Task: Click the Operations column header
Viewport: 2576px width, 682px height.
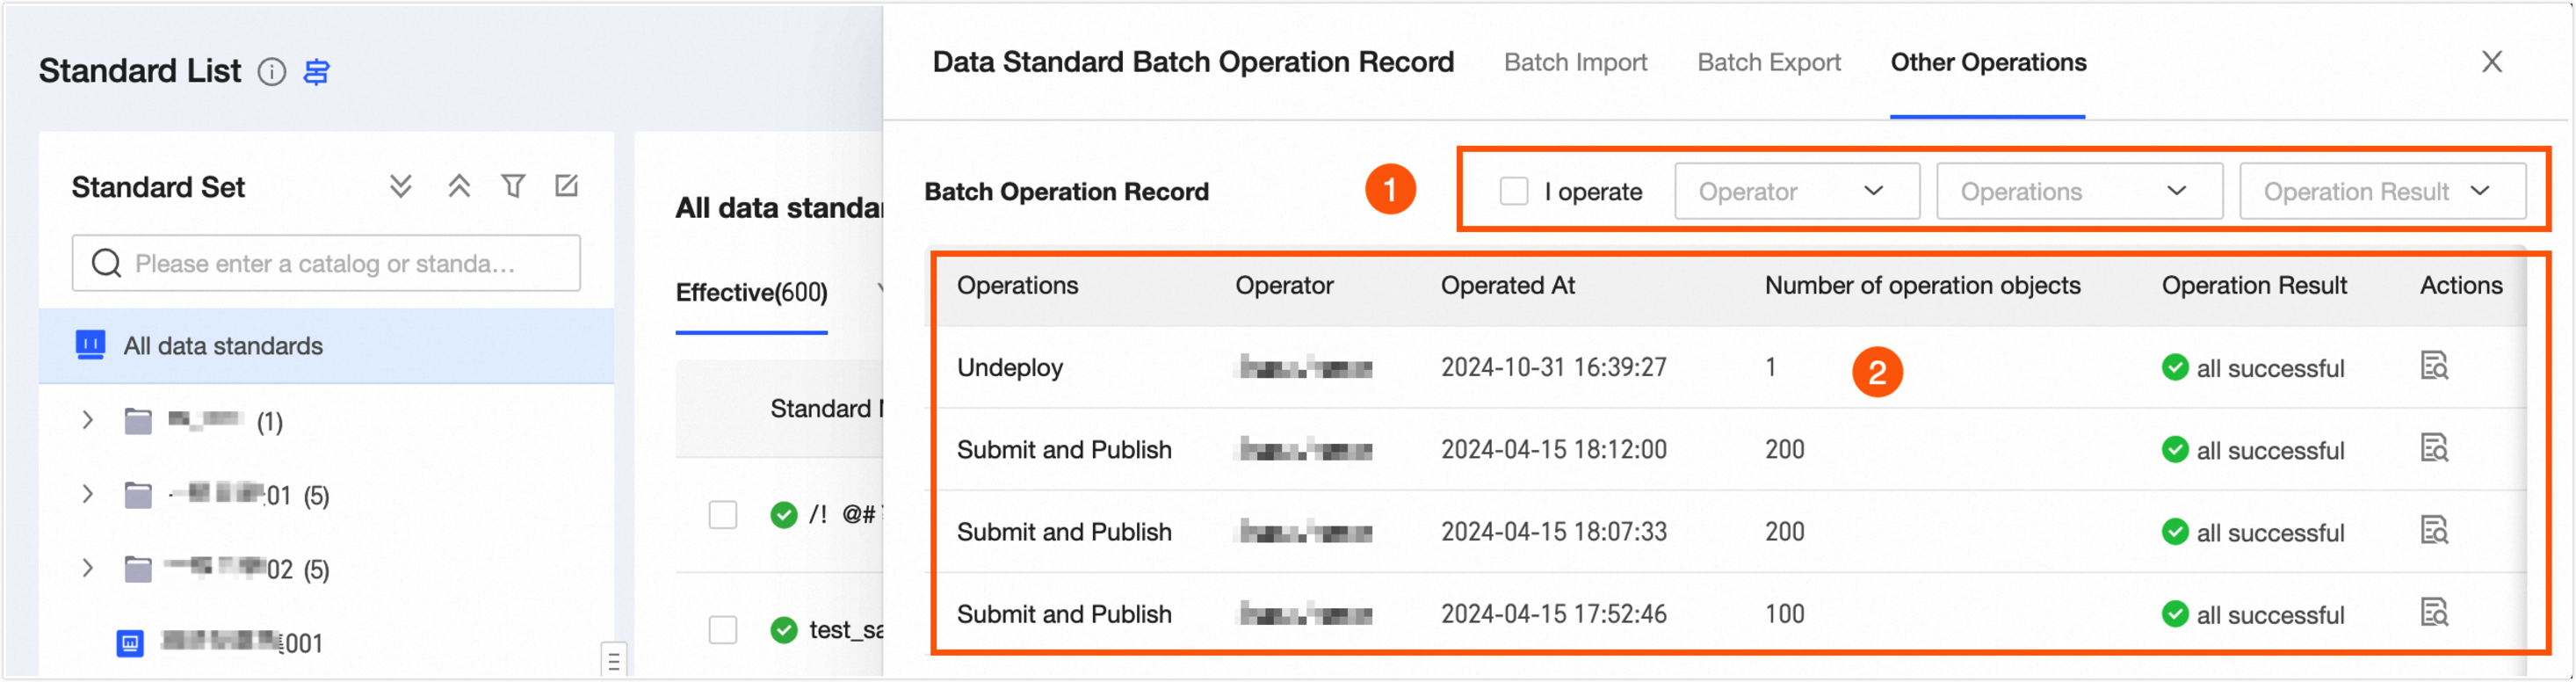Action: click(x=1017, y=286)
